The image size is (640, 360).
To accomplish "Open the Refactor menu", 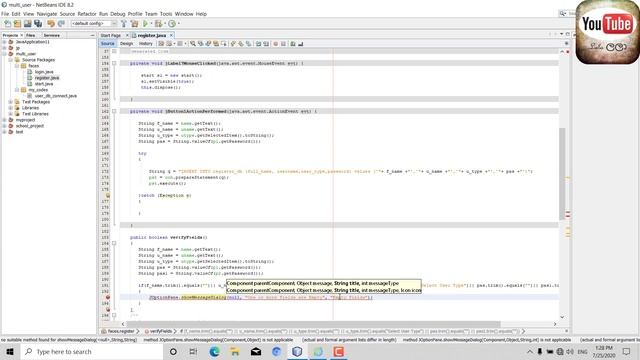I will (x=87, y=14).
